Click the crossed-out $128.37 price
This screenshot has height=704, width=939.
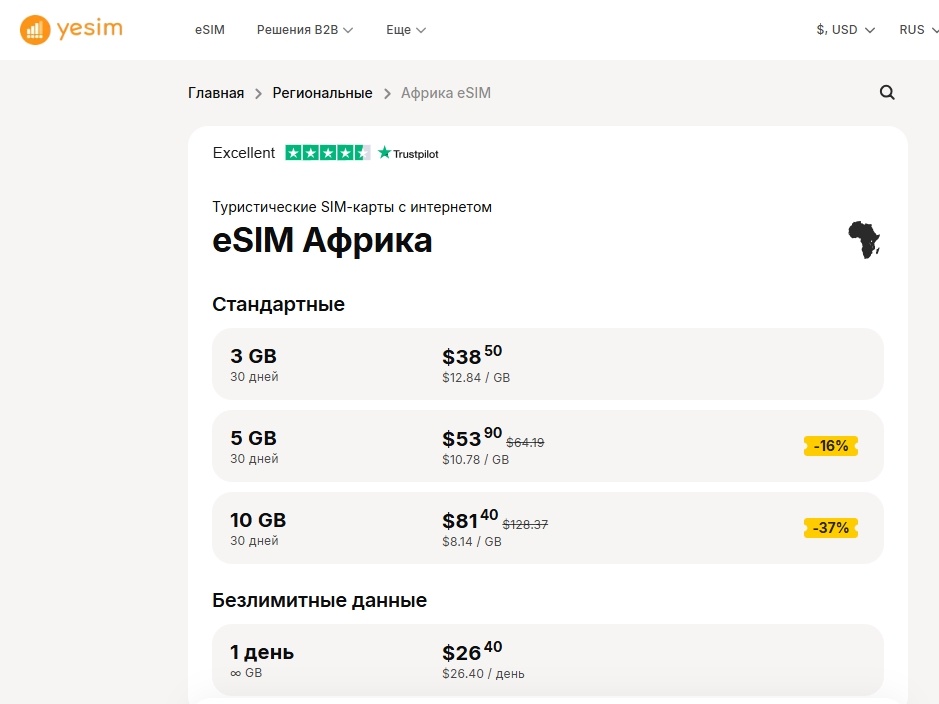(525, 524)
